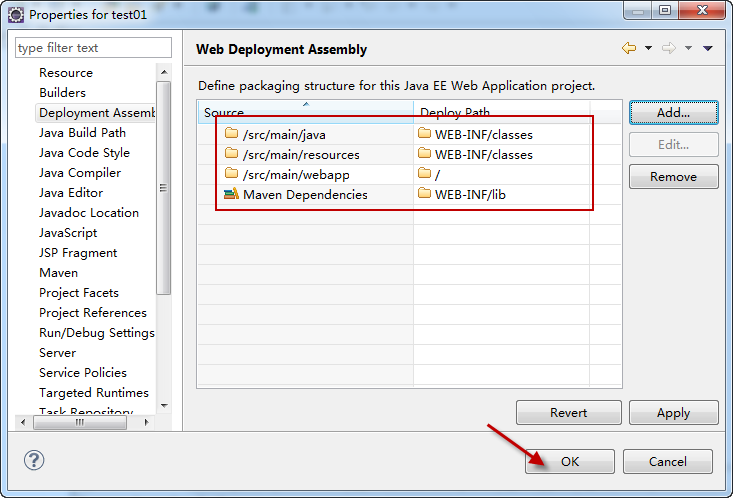The image size is (733, 498).
Task: Open the Project Facets properties page
Action: tap(79, 293)
